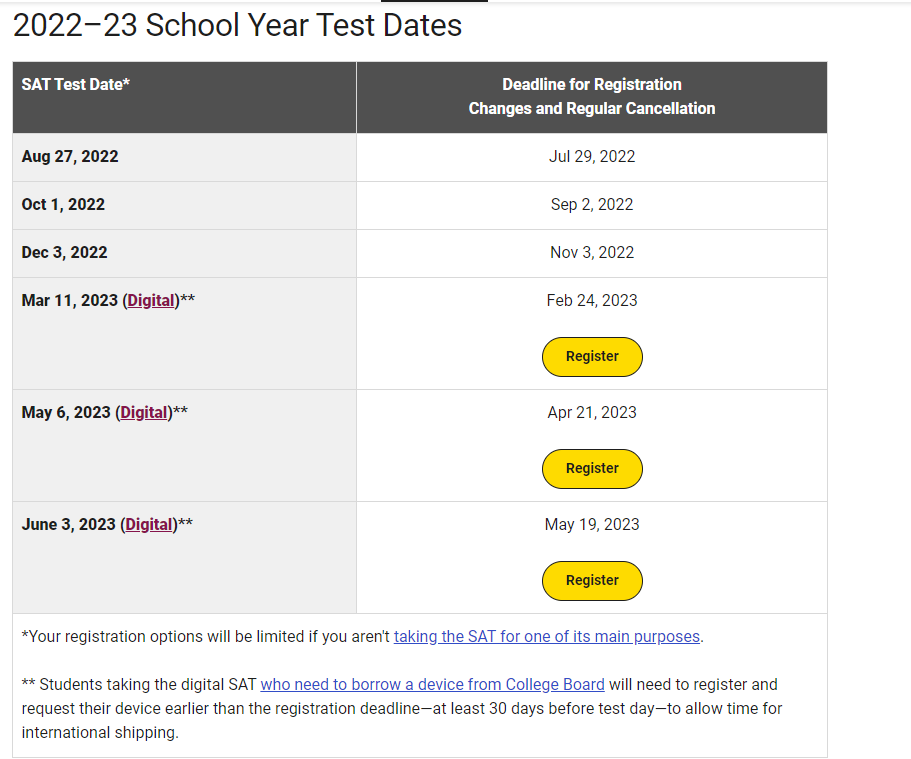This screenshot has height=759, width=911.
Task: Open the Digital link for May 6, 2023
Action: [x=143, y=412]
